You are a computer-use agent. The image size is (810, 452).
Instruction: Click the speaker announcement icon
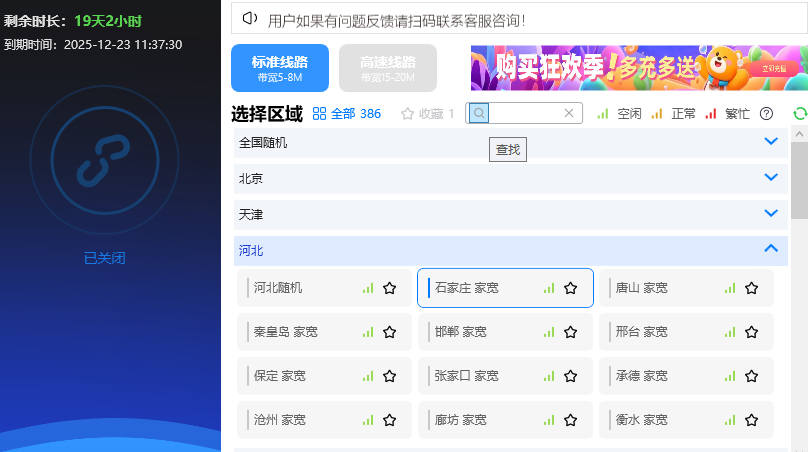[250, 19]
